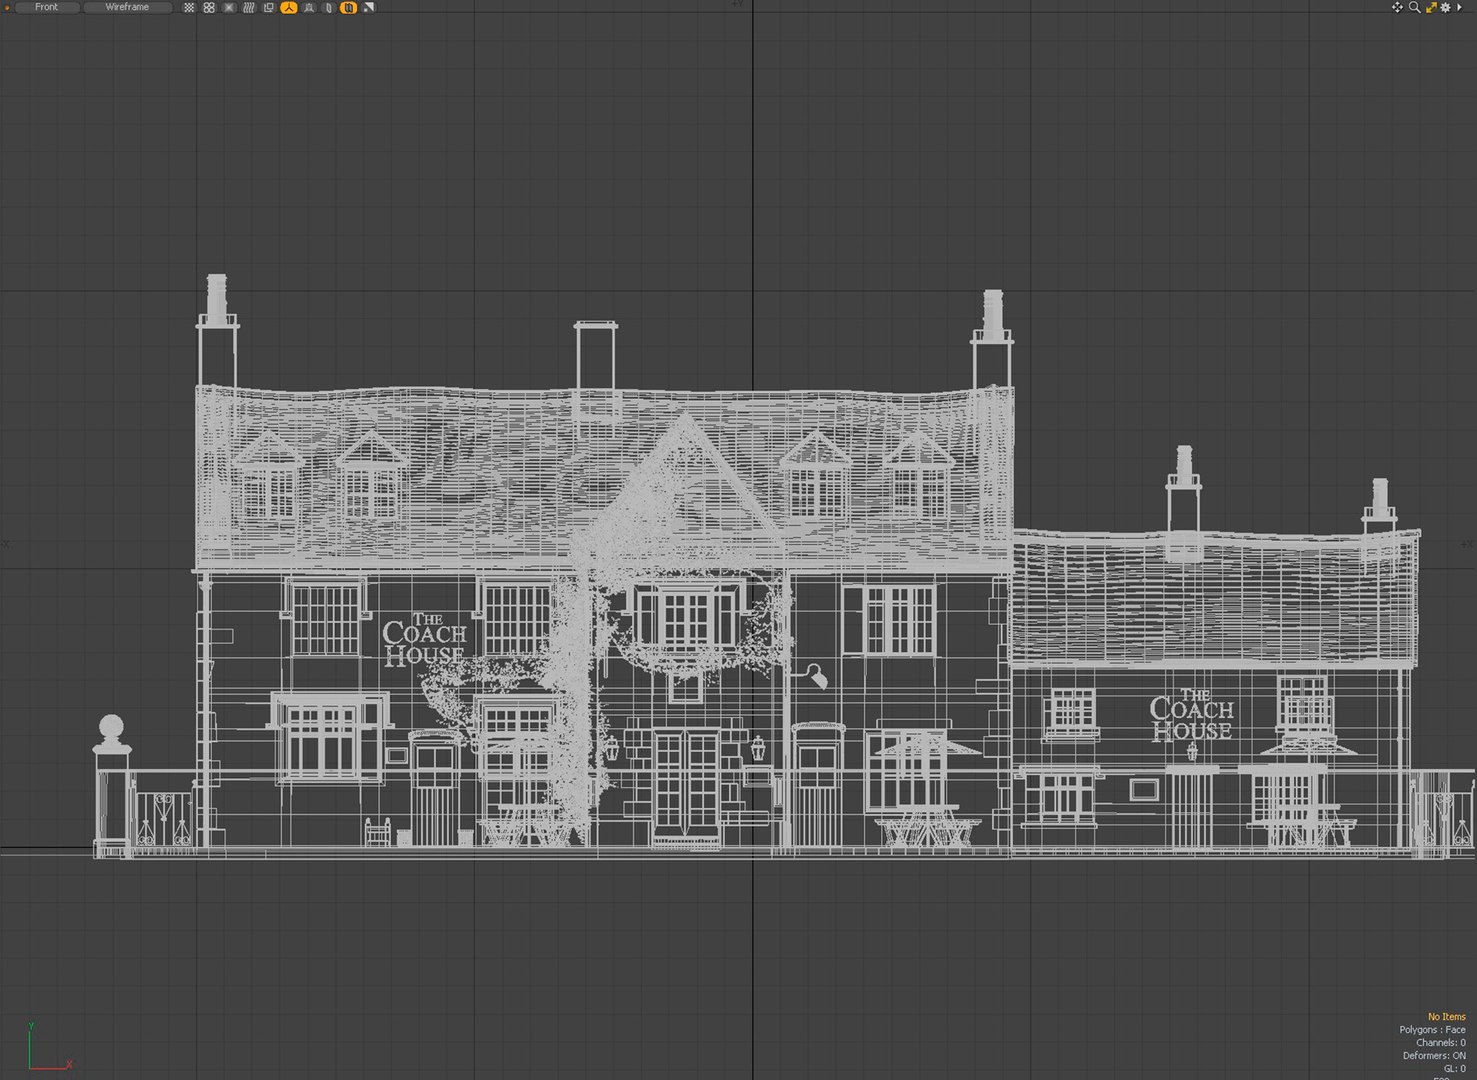This screenshot has height=1080, width=1477.
Task: Open the Front view type dropdown
Action: (x=46, y=7)
